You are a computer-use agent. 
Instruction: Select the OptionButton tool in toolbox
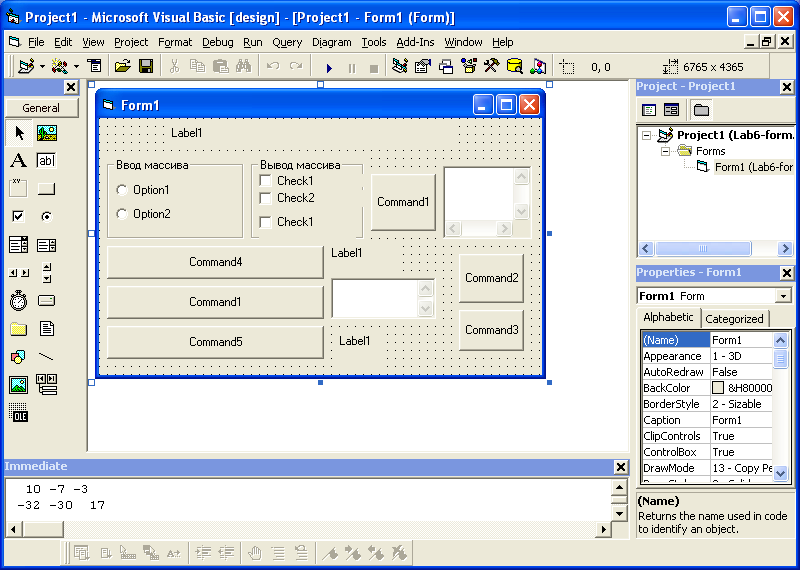click(46, 217)
